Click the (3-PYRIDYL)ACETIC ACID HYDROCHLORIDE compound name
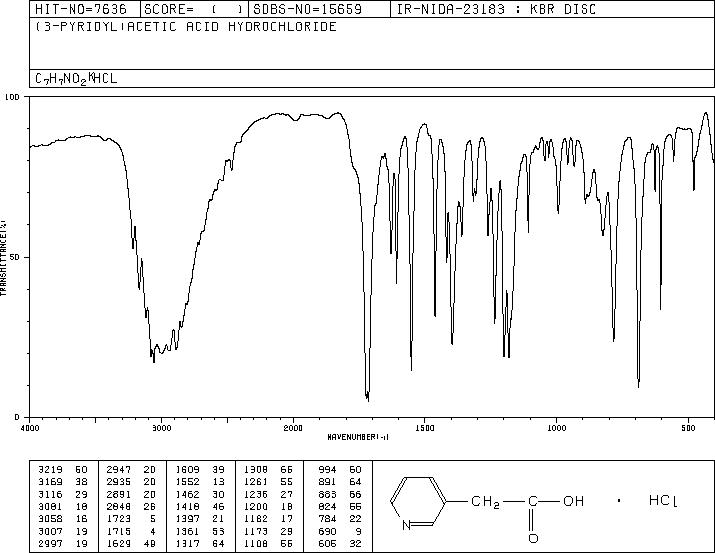715x553 pixels. (x=186, y=26)
